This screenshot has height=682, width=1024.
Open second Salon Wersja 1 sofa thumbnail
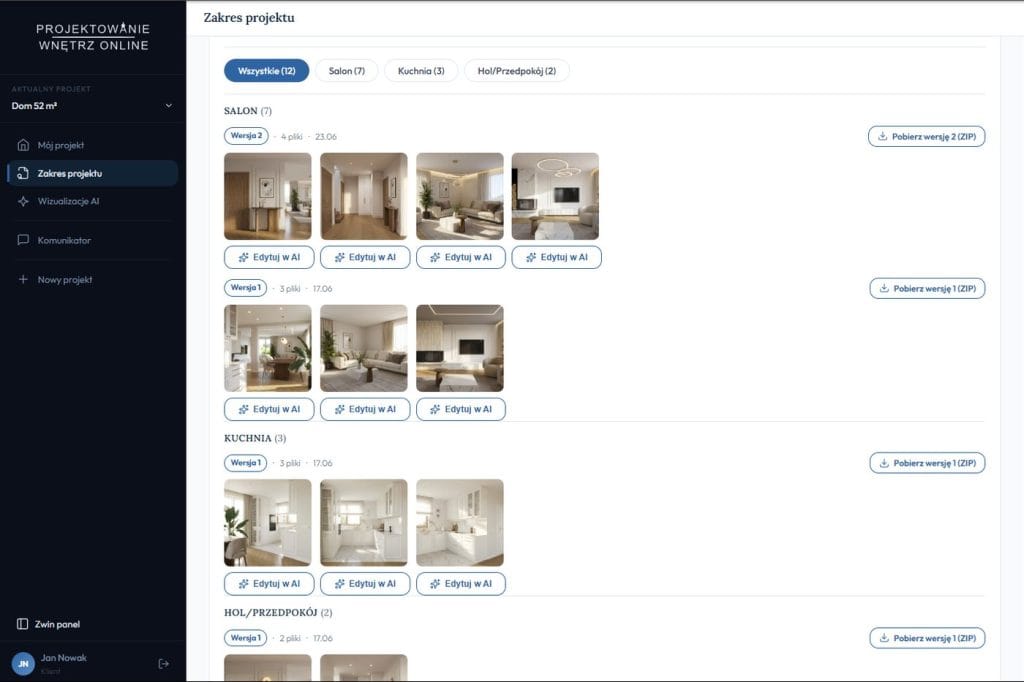pos(364,348)
